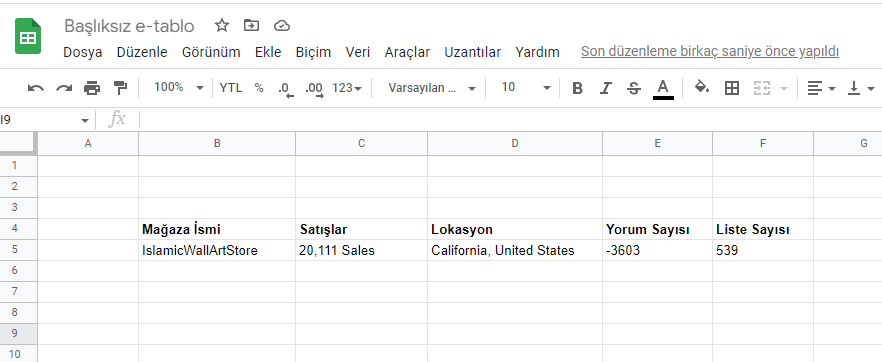Image resolution: width=882 pixels, height=362 pixels.
Task: Select column E header
Action: click(x=658, y=143)
